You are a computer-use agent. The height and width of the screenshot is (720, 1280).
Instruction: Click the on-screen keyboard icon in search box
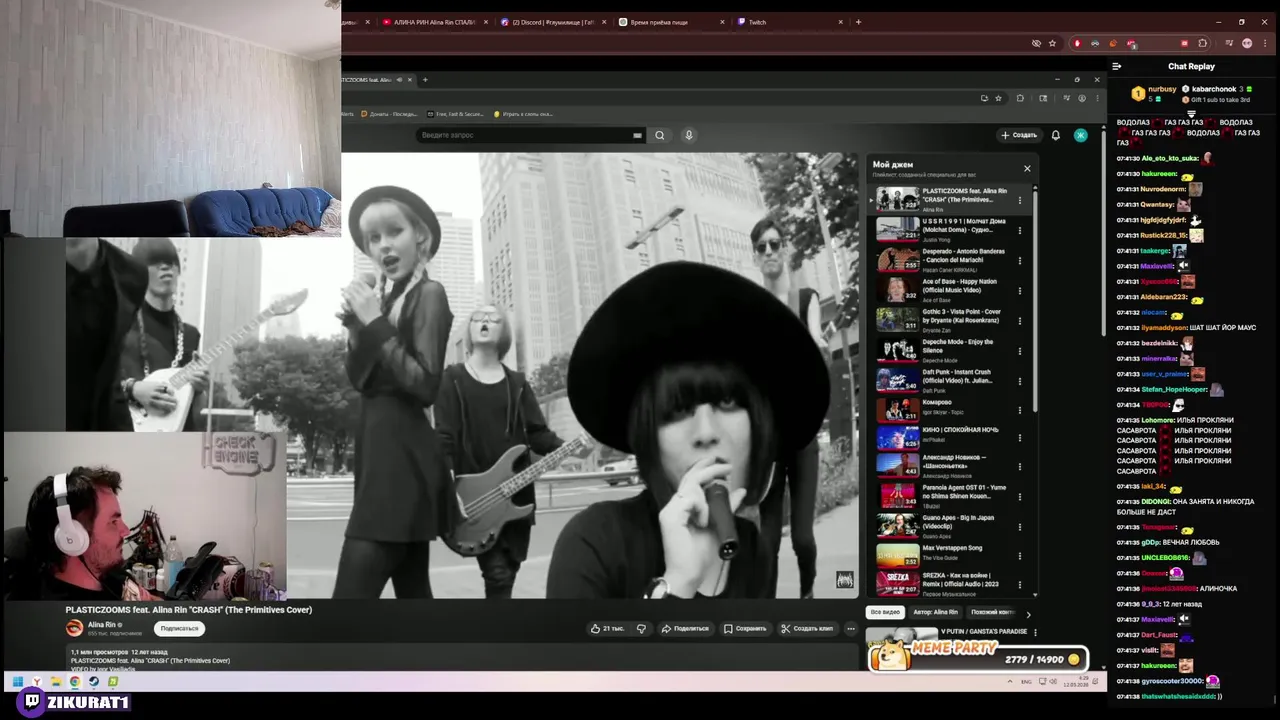pos(637,135)
